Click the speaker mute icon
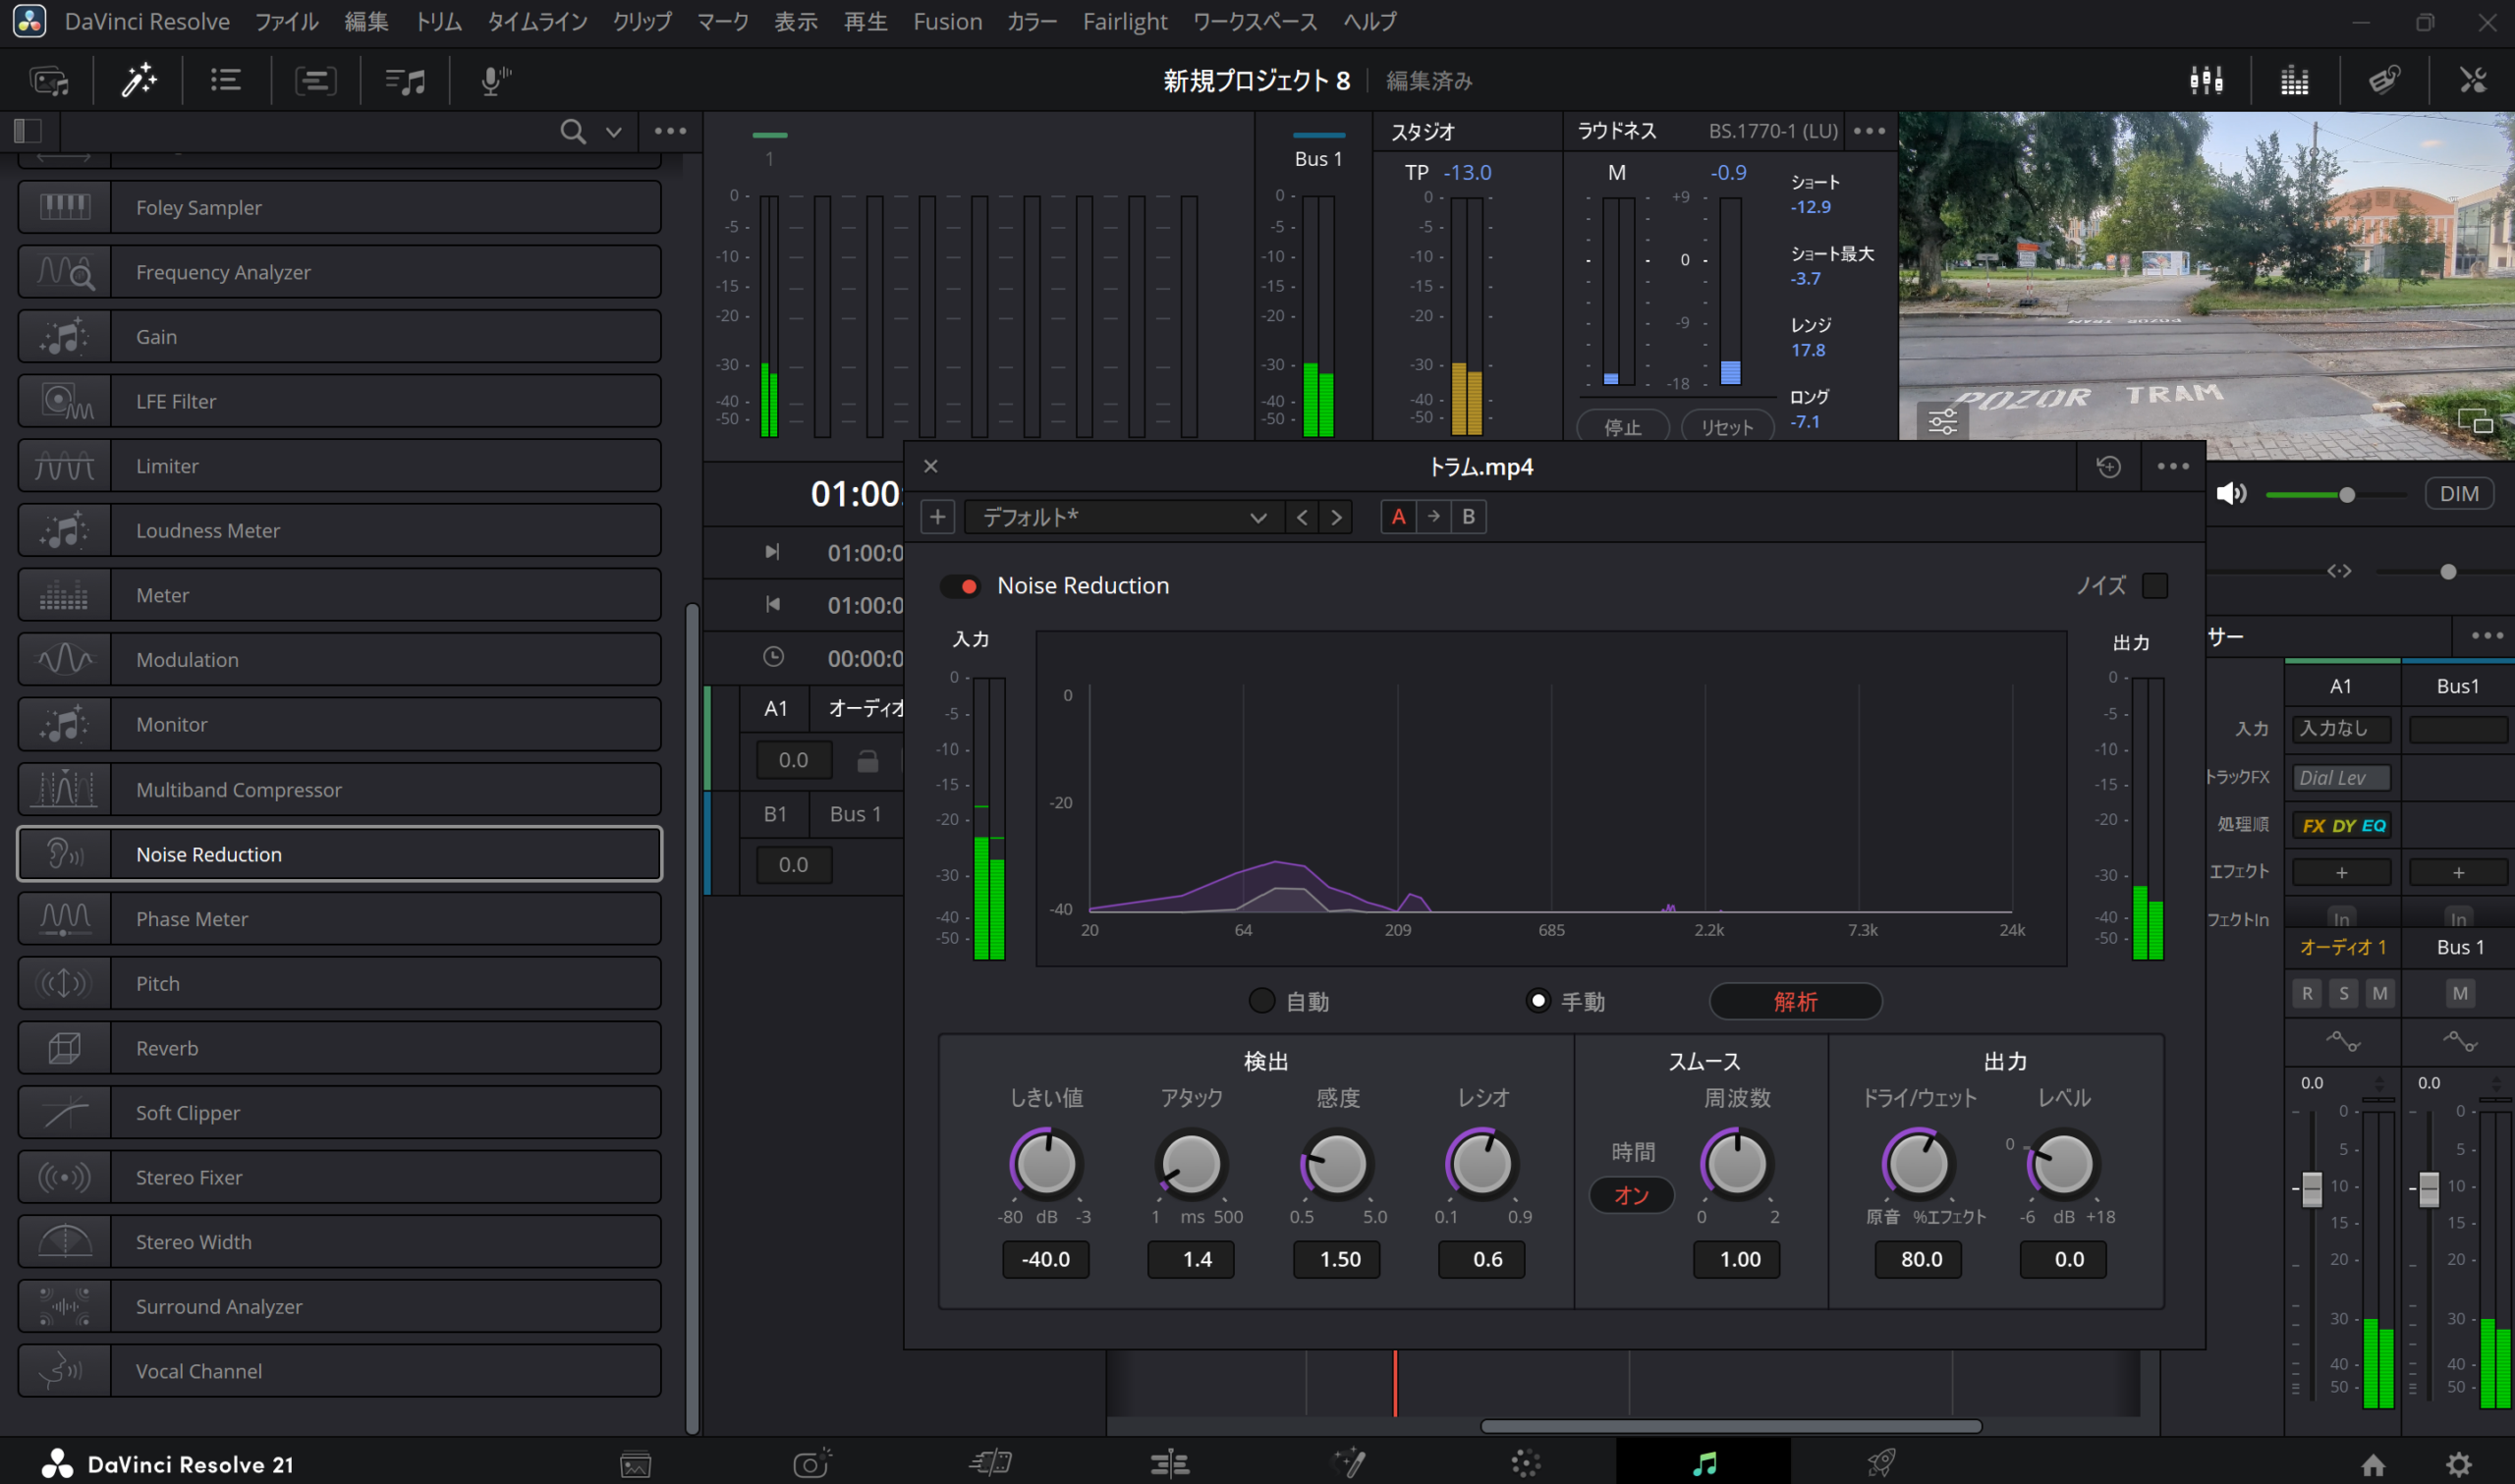This screenshot has height=1484, width=2515. (x=2231, y=493)
